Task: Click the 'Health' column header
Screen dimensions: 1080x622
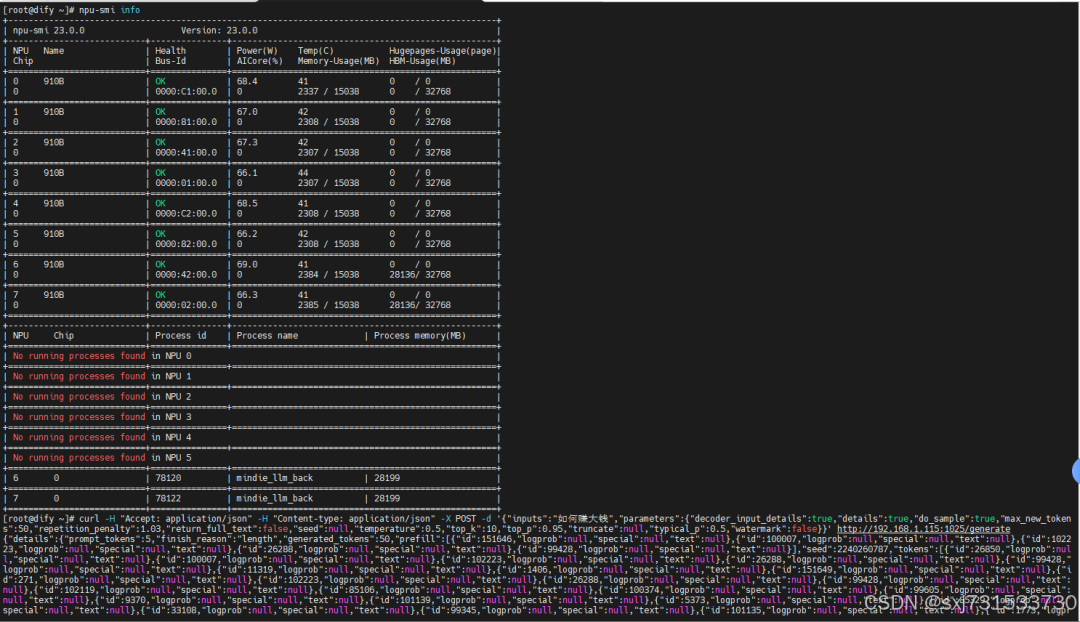Action: click(170, 50)
